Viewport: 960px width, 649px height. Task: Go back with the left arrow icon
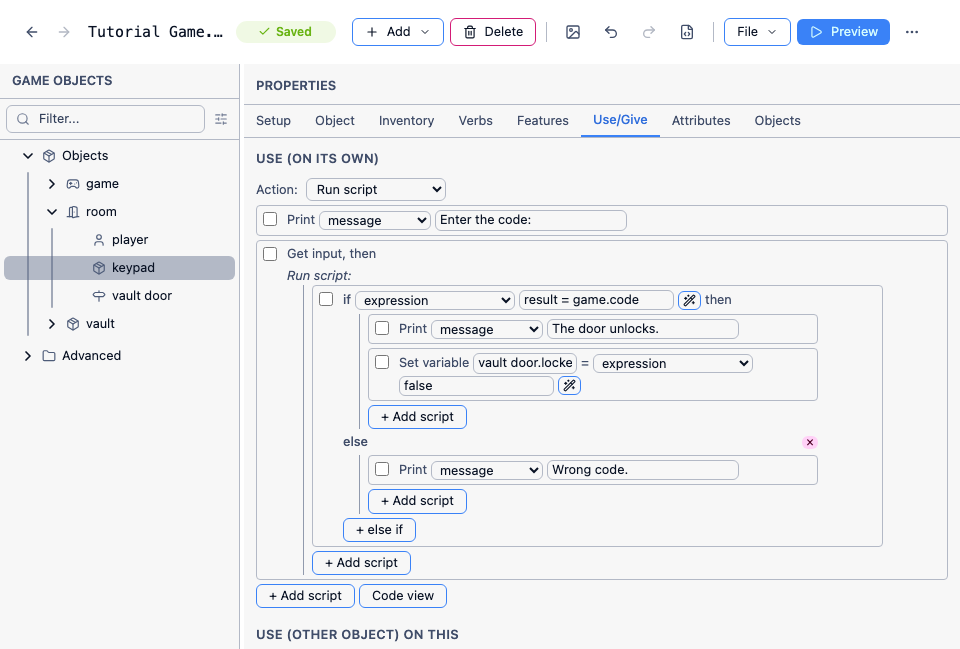tap(32, 32)
